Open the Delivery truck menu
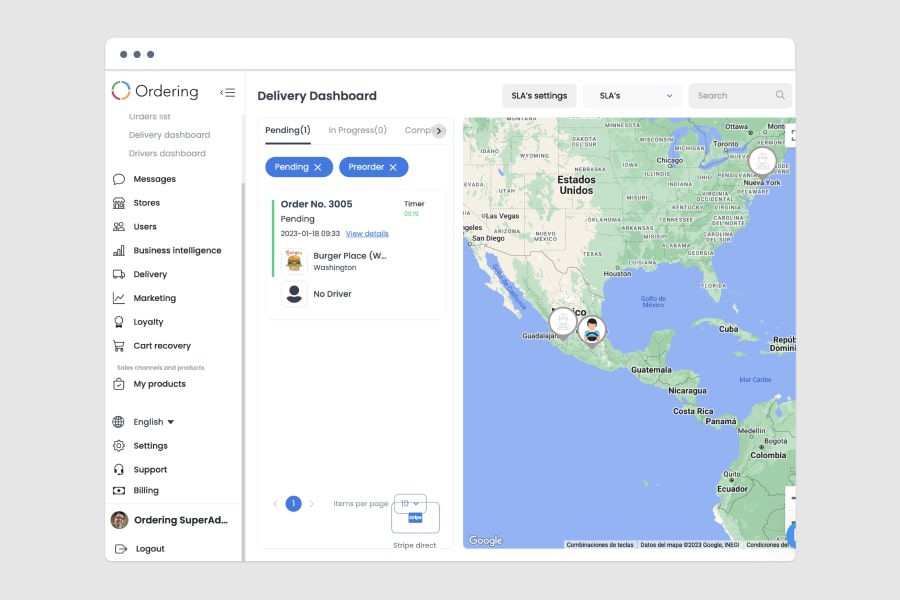Screen dimensions: 900x600 (x=150, y=274)
